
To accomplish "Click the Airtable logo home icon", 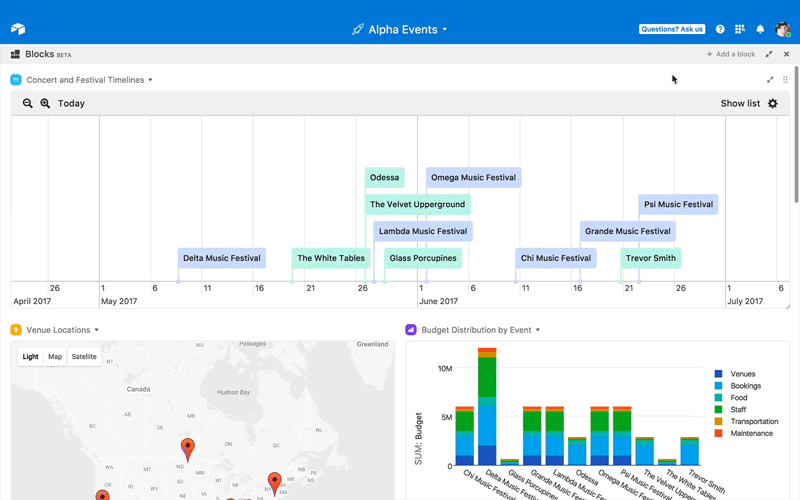I will [18, 29].
